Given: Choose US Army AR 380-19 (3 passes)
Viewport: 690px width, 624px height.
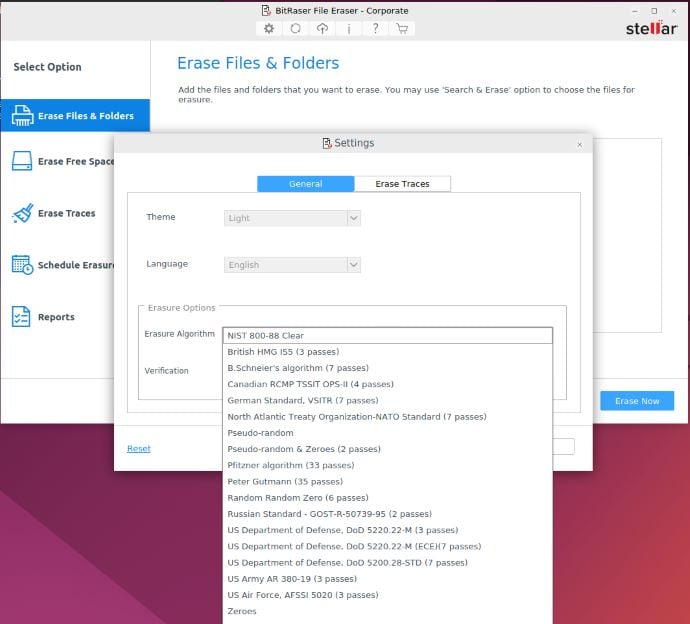Looking at the screenshot, I should tap(387, 579).
